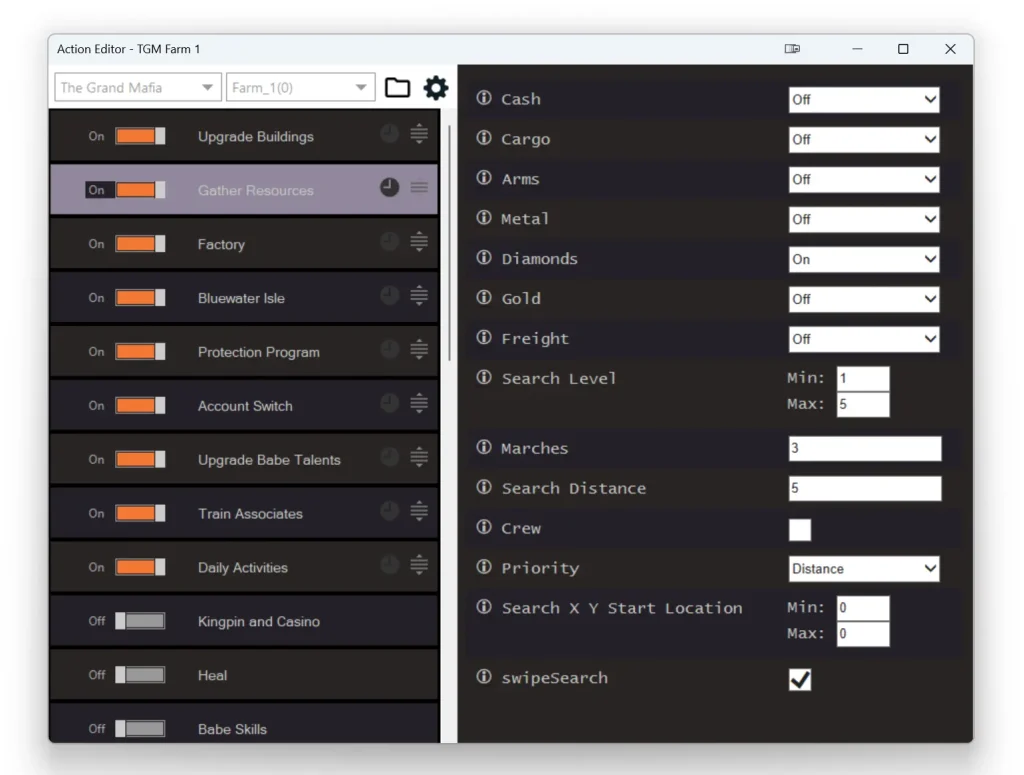Screen dimensions: 1024x775
Task: Click the Search Distance input field
Action: coord(865,488)
